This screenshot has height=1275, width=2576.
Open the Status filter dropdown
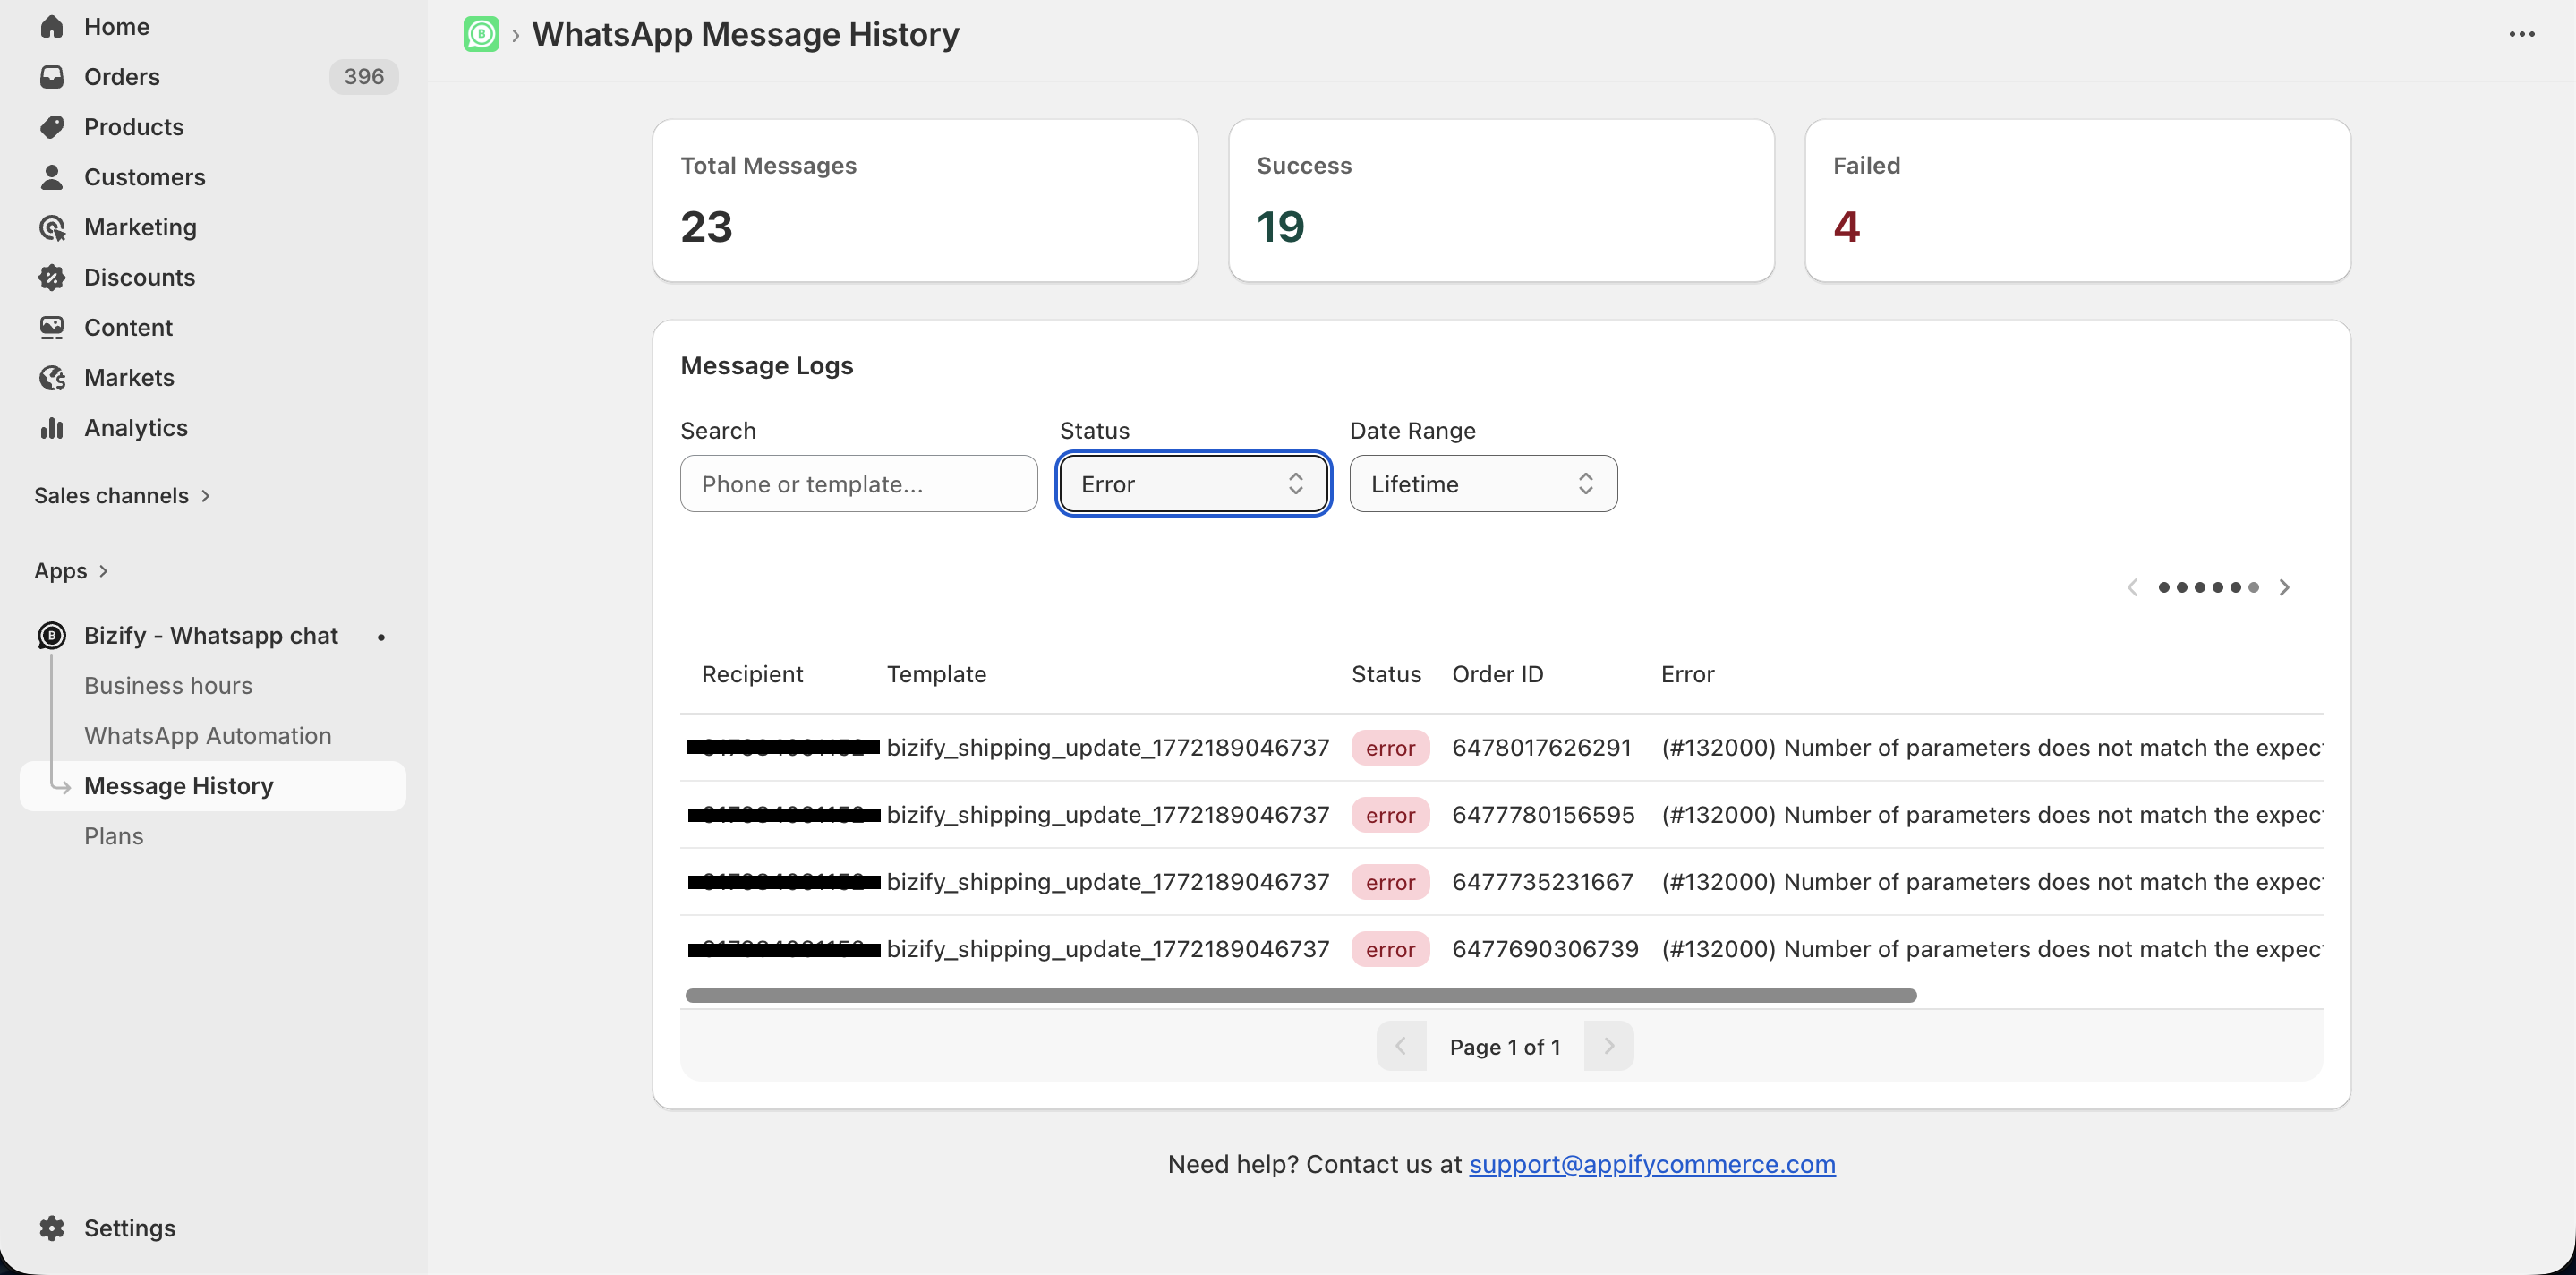[1192, 484]
